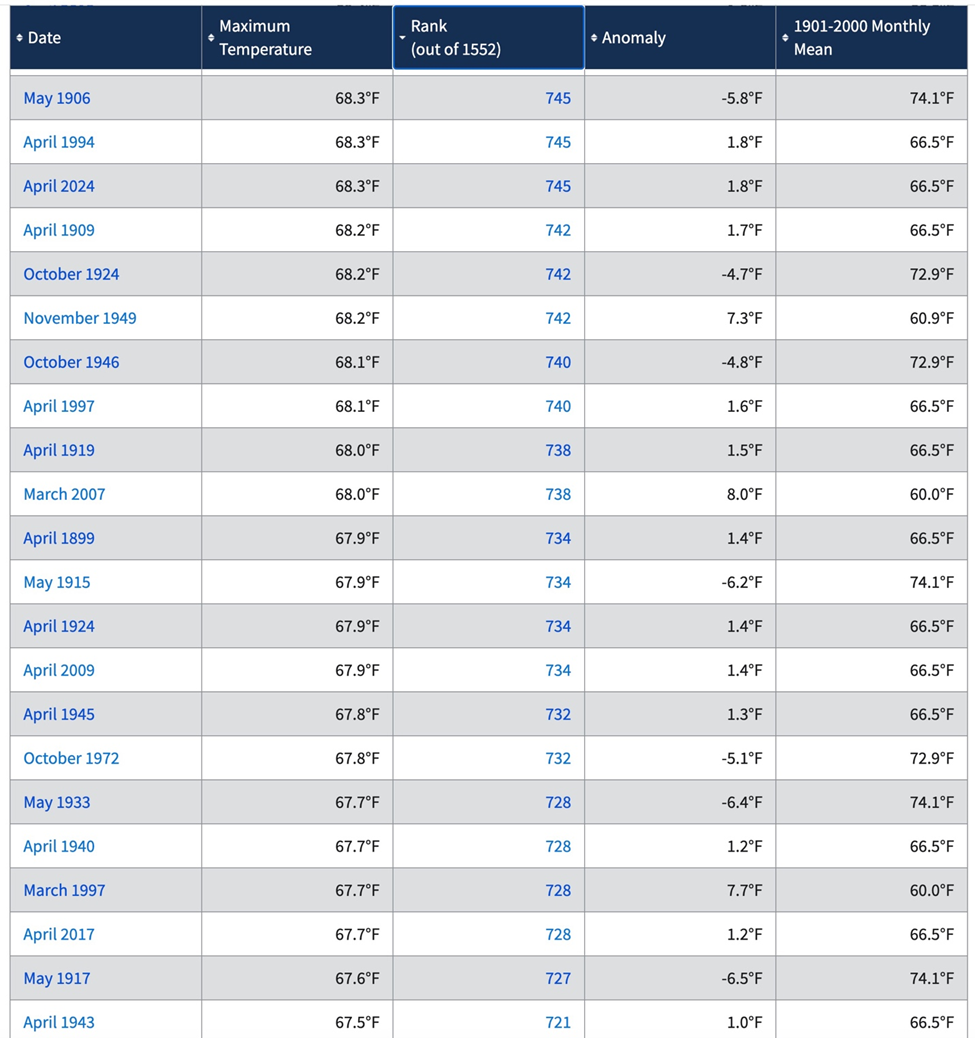Open the May 1906 date link

57,98
